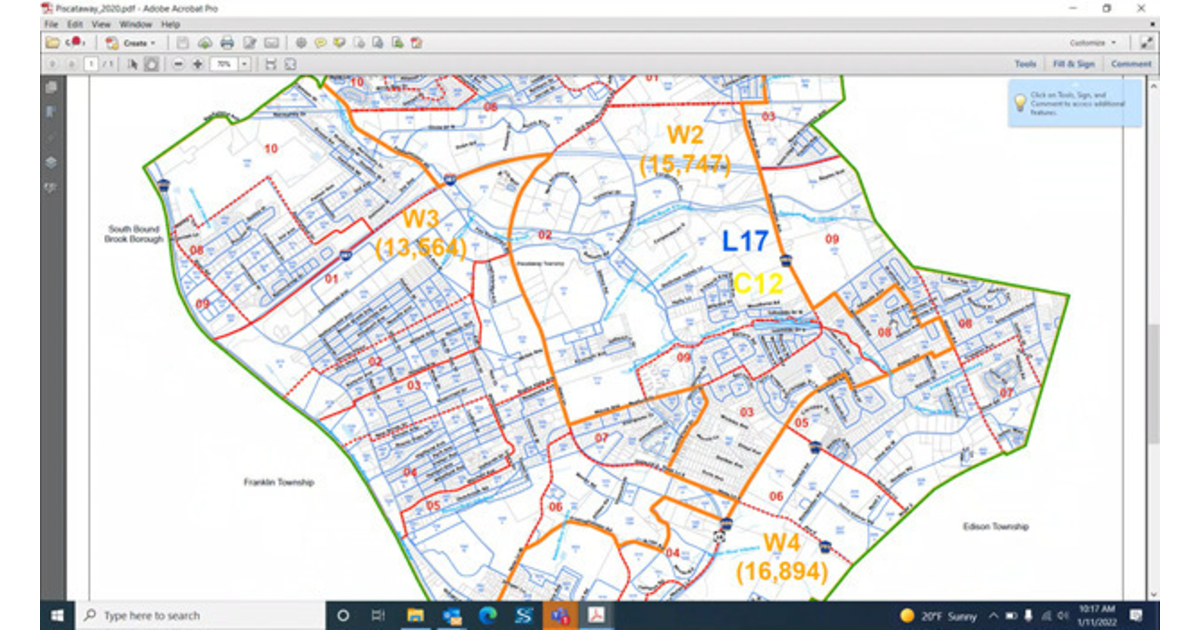Print the Piscataway map using the Print icon
The height and width of the screenshot is (630, 1200).
pos(227,43)
